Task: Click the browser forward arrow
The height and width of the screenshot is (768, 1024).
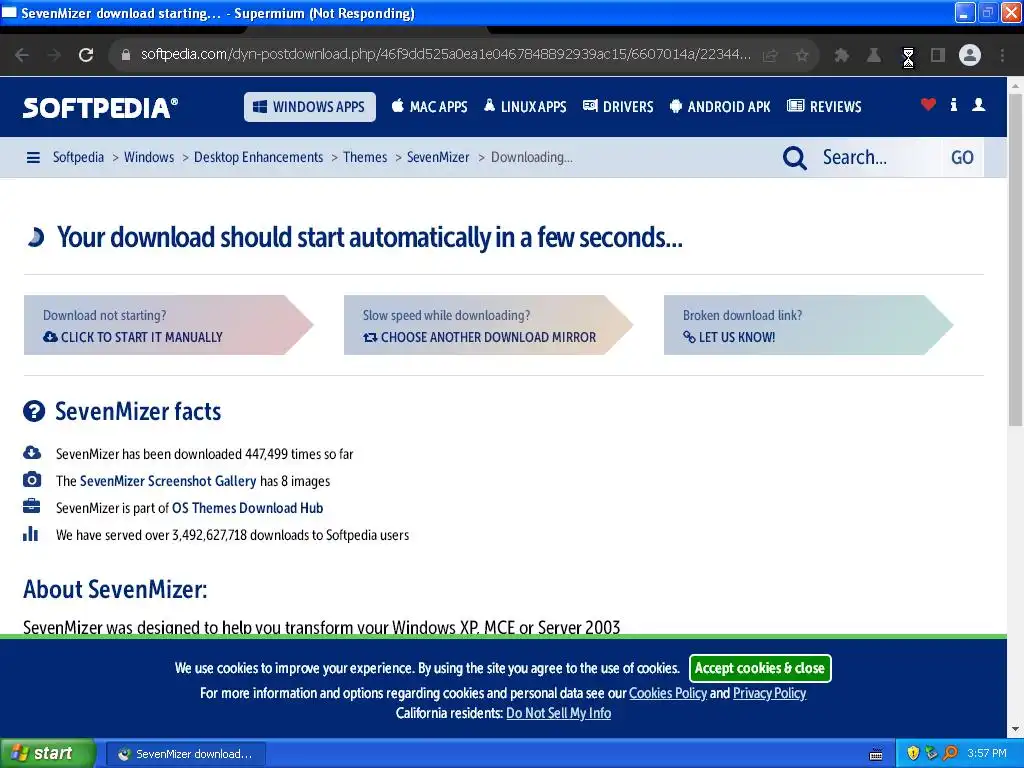Action: pos(54,55)
